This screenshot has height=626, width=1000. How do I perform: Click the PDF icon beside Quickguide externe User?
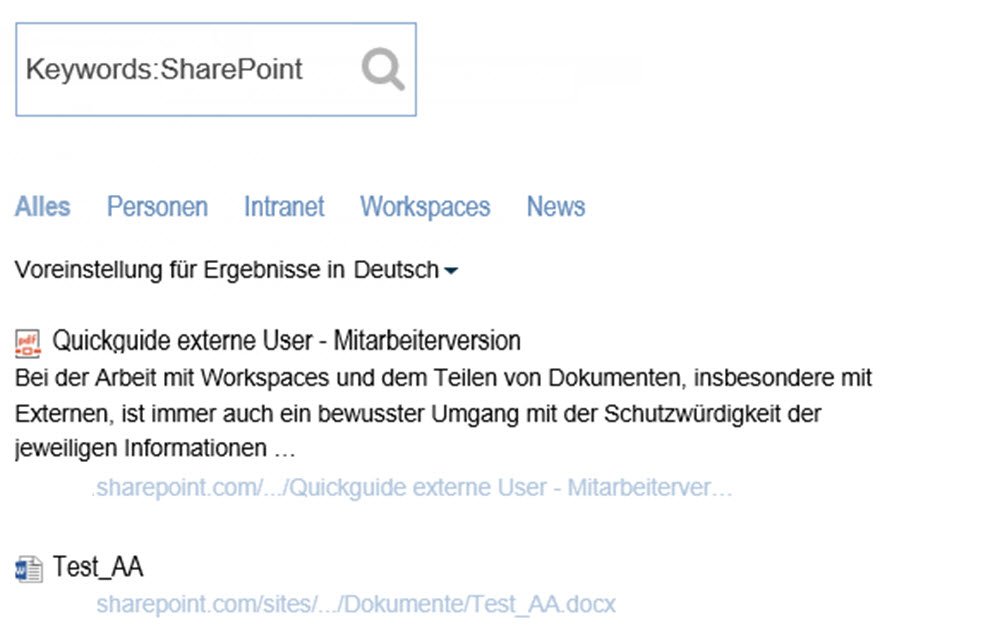coord(28,343)
